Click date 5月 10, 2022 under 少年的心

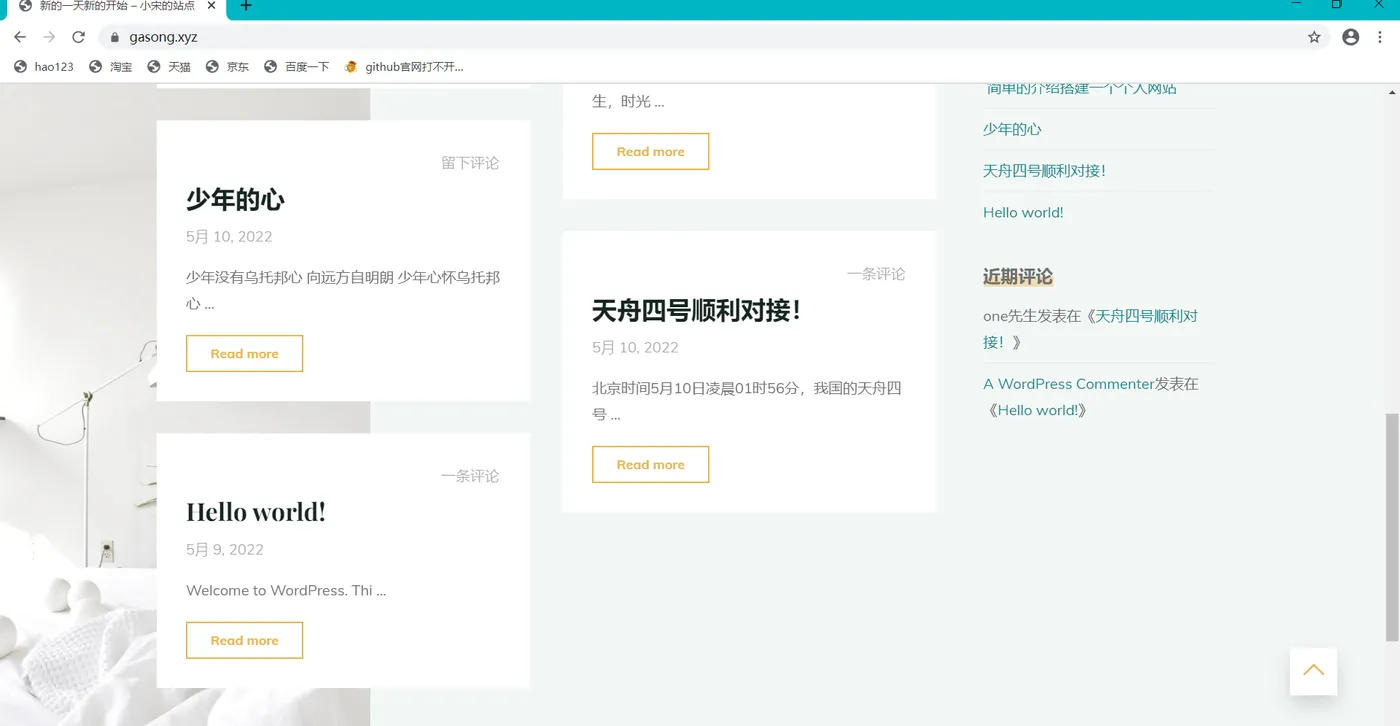(x=229, y=237)
